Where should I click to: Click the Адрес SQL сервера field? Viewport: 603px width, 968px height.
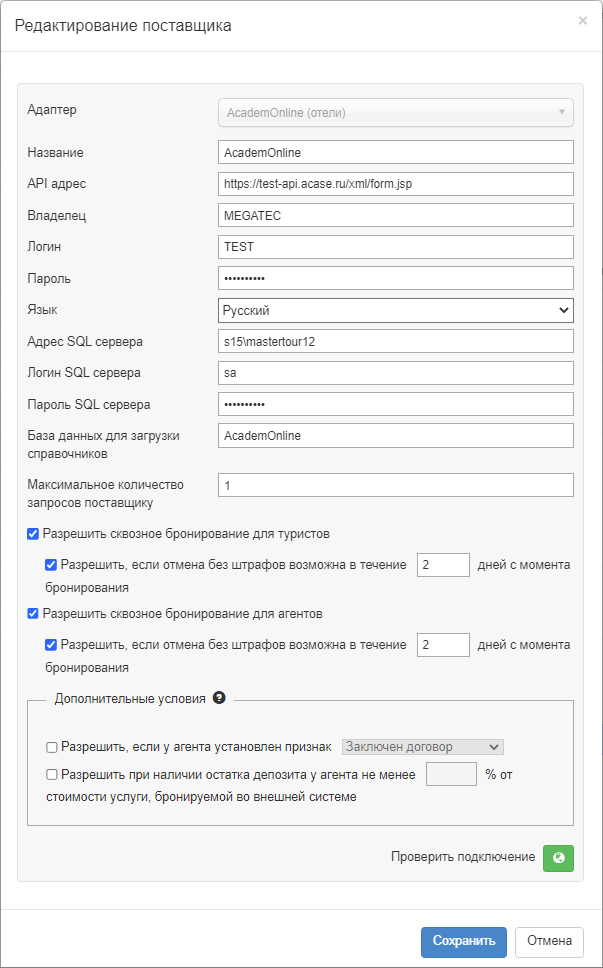point(395,341)
